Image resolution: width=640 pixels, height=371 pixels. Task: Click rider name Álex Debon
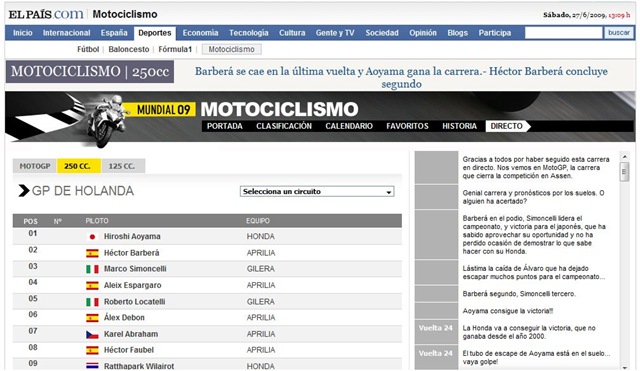click(124, 318)
